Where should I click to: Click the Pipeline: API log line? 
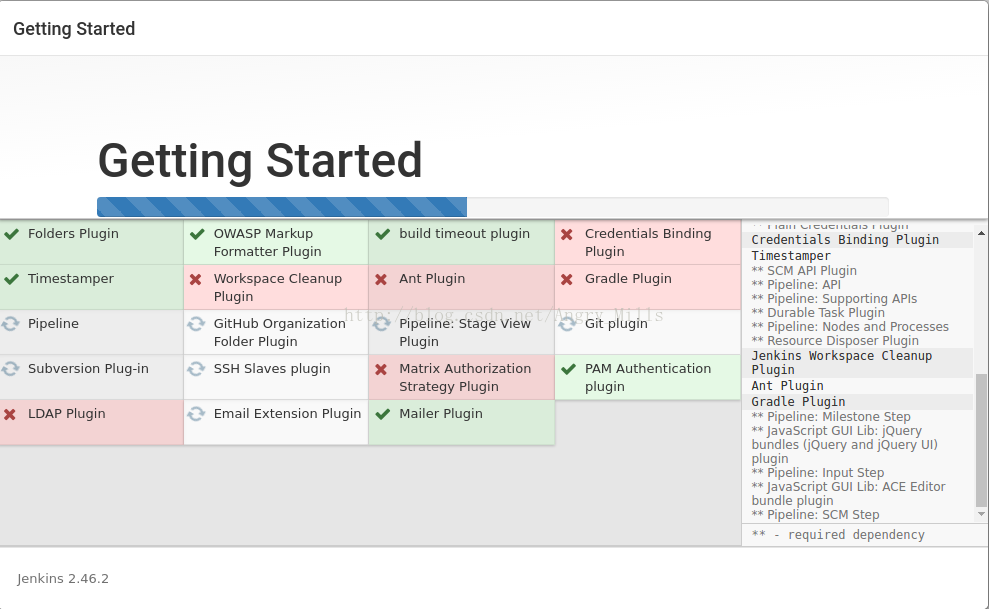[x=796, y=284]
